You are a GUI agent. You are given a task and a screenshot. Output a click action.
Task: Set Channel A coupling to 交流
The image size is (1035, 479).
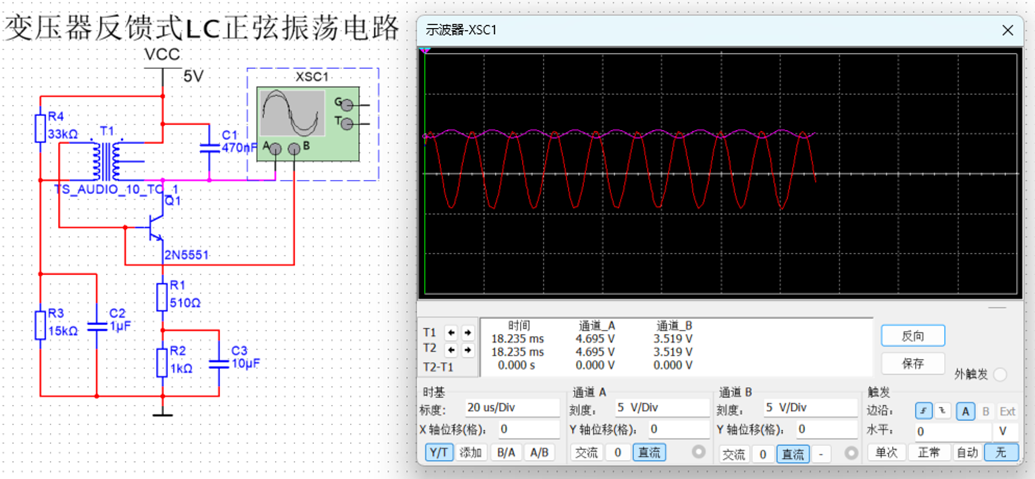[586, 453]
